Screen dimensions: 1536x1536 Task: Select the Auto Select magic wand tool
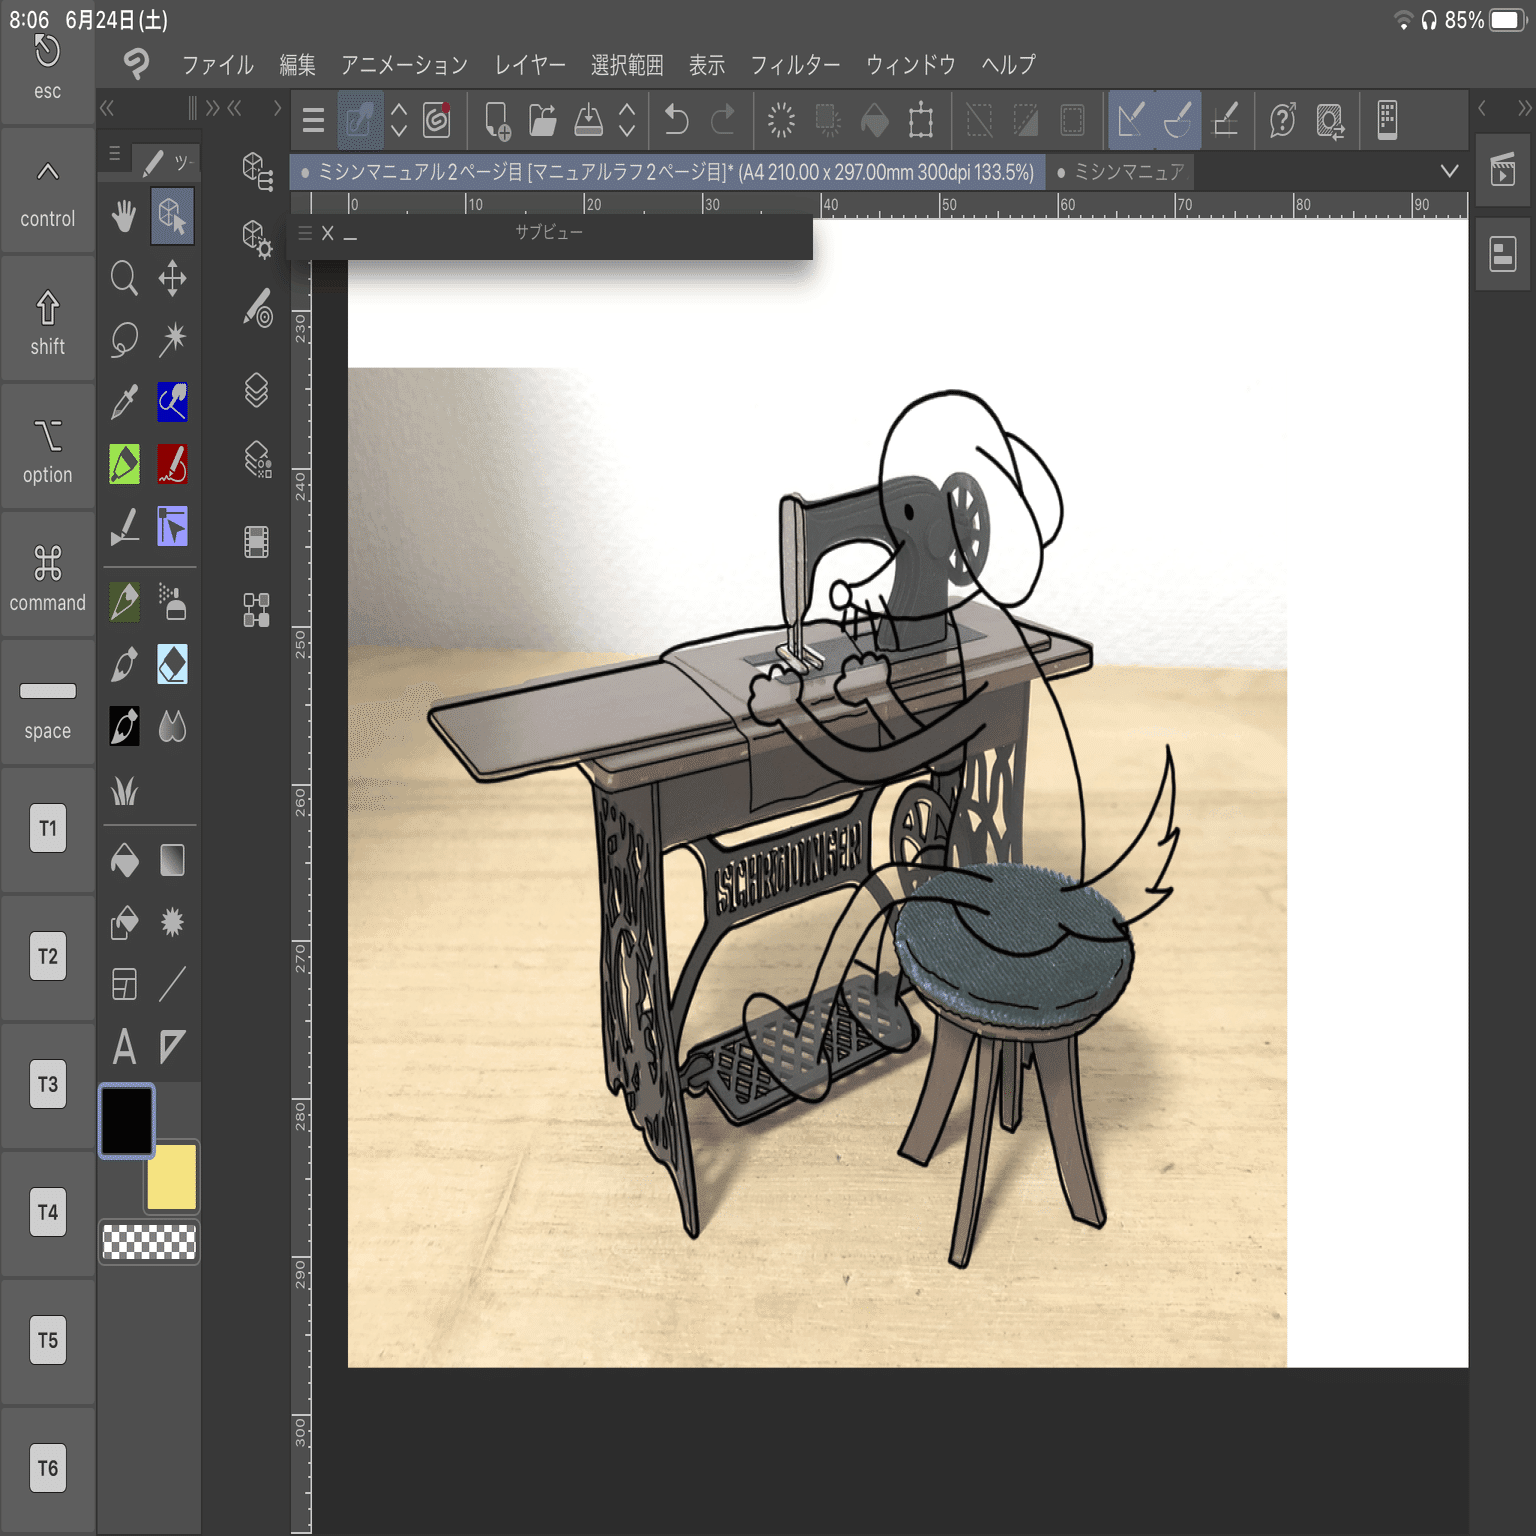click(x=172, y=341)
